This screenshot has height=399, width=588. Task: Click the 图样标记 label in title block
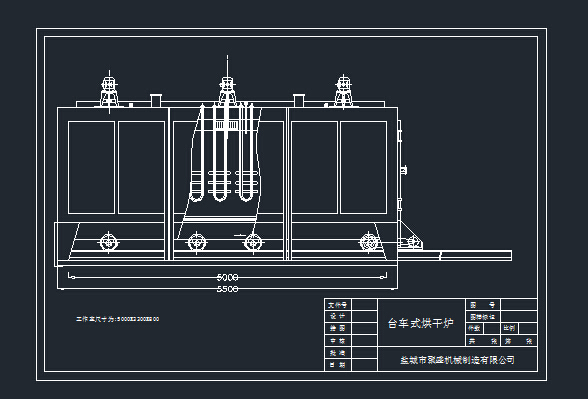click(x=483, y=317)
